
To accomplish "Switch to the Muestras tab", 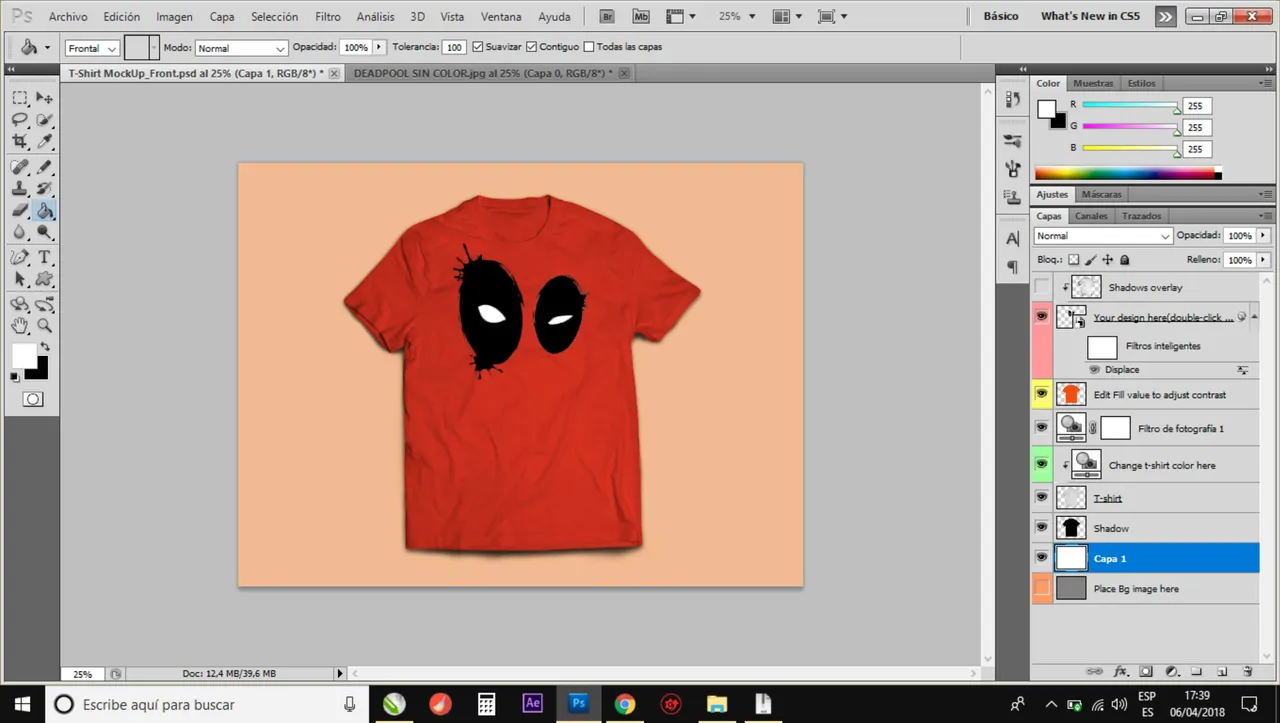I will tap(1093, 83).
